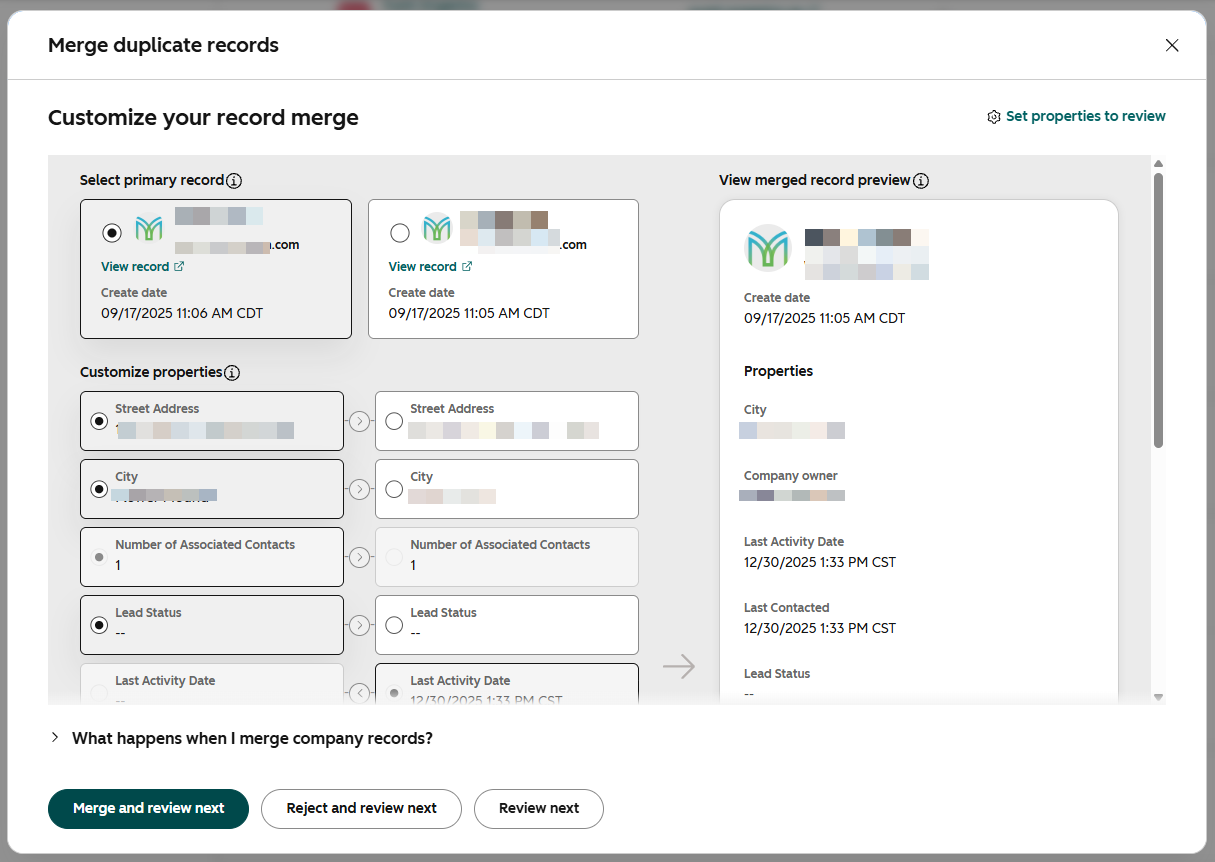This screenshot has height=862, width=1215.
Task: Choose right Lead Status value
Action: [x=394, y=625]
